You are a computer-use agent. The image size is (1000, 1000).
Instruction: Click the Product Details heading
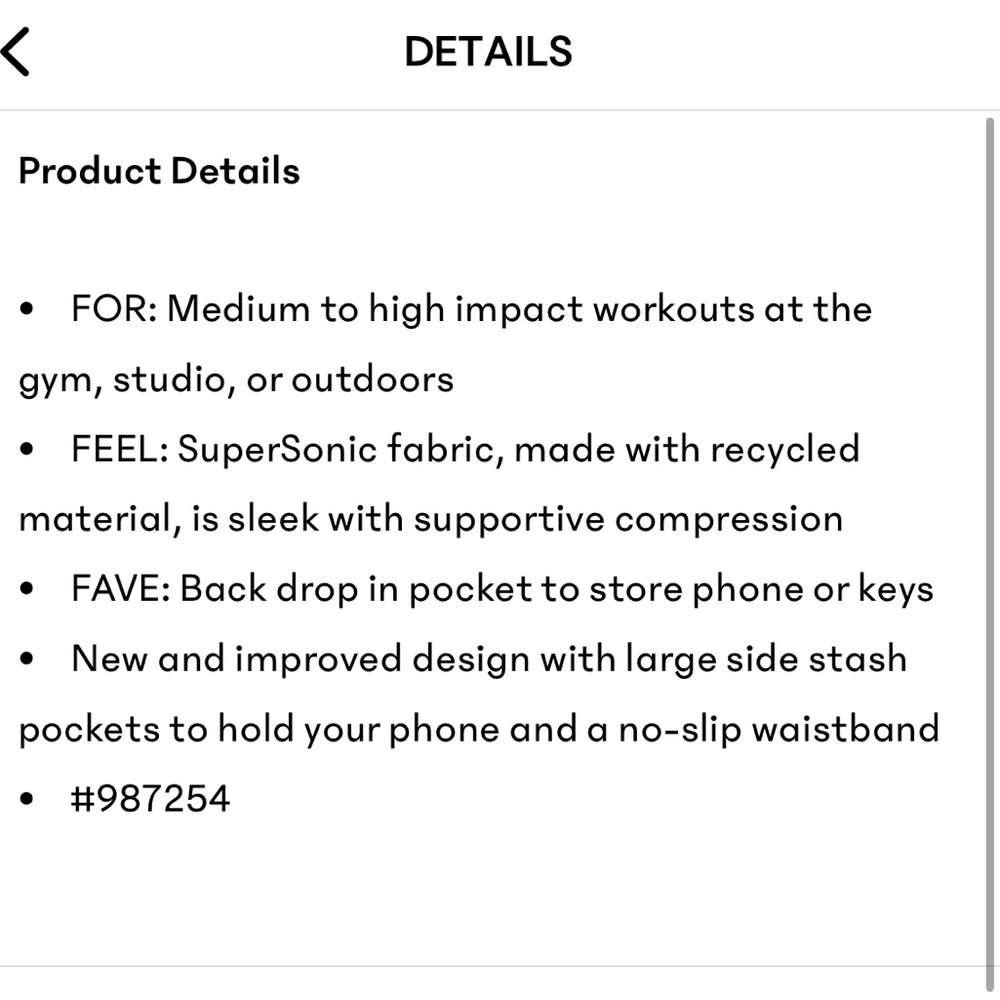click(x=157, y=170)
